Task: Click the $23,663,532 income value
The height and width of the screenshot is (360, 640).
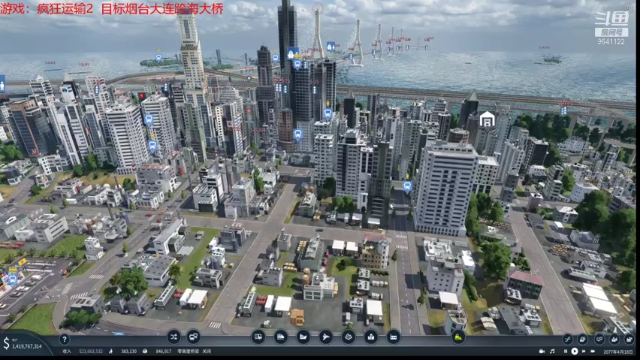Action: click(x=91, y=351)
